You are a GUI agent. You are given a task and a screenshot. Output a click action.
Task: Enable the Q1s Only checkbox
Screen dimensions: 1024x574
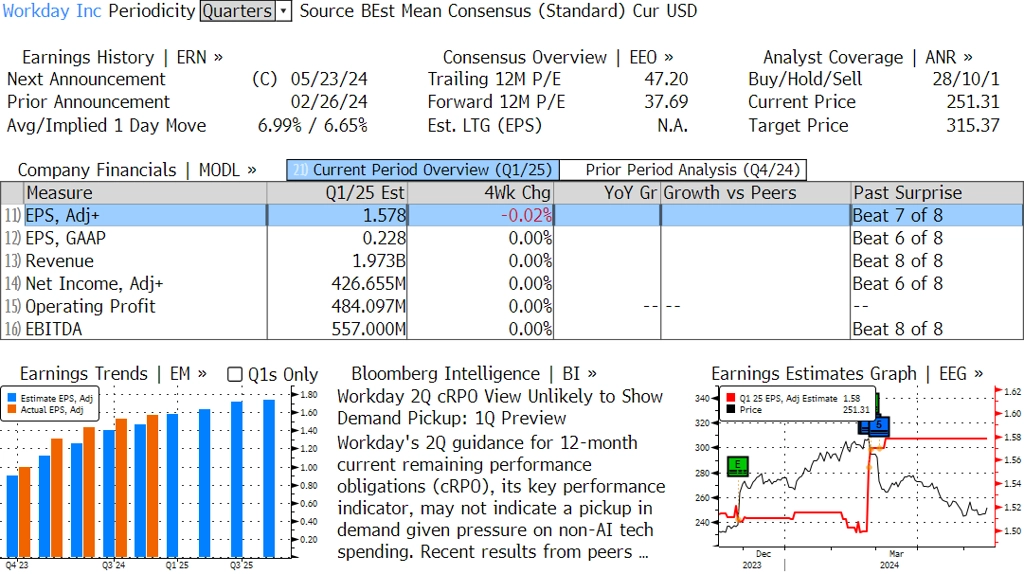234,374
